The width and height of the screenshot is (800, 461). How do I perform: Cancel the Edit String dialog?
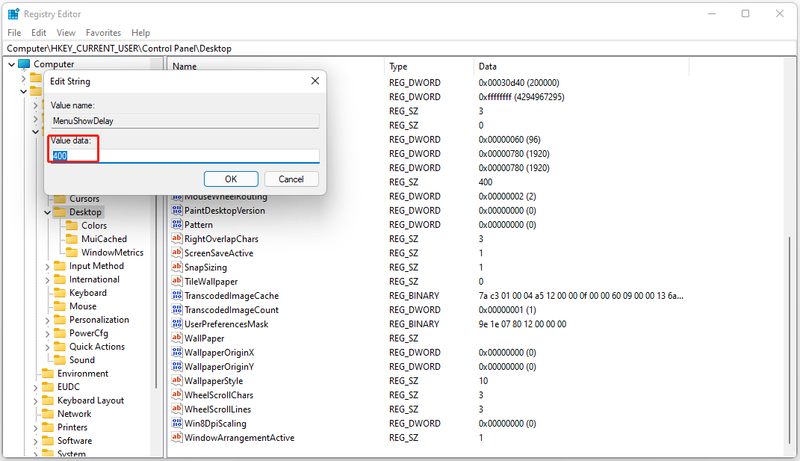(291, 179)
